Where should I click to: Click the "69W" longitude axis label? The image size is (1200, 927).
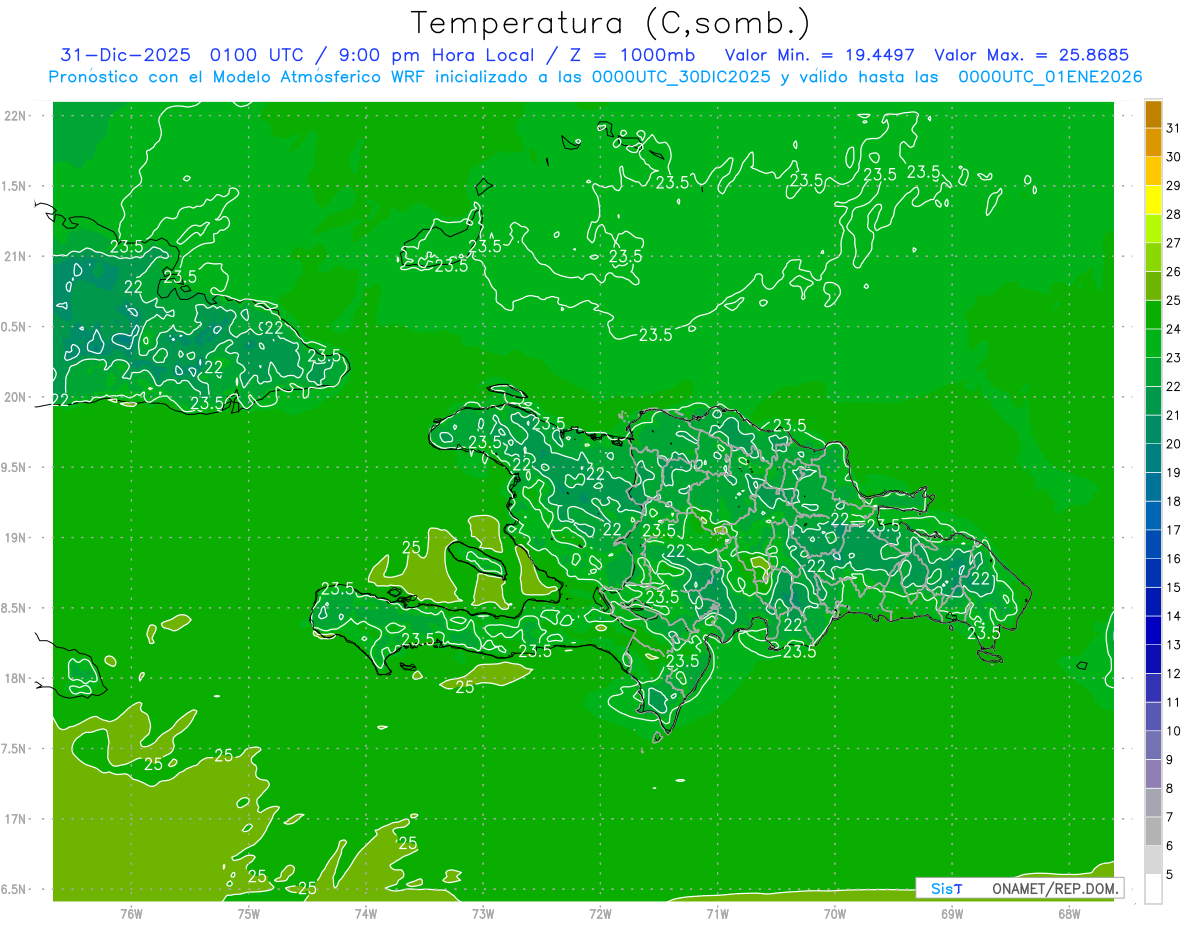point(952,913)
